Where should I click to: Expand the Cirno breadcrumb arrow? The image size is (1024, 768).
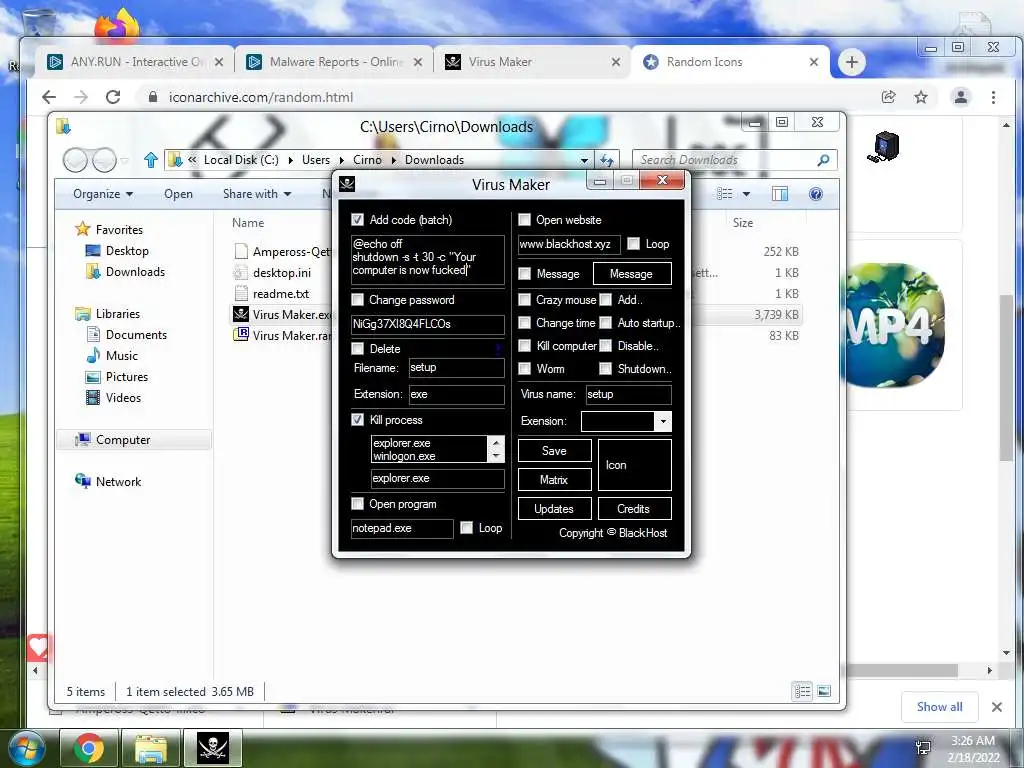pos(394,160)
